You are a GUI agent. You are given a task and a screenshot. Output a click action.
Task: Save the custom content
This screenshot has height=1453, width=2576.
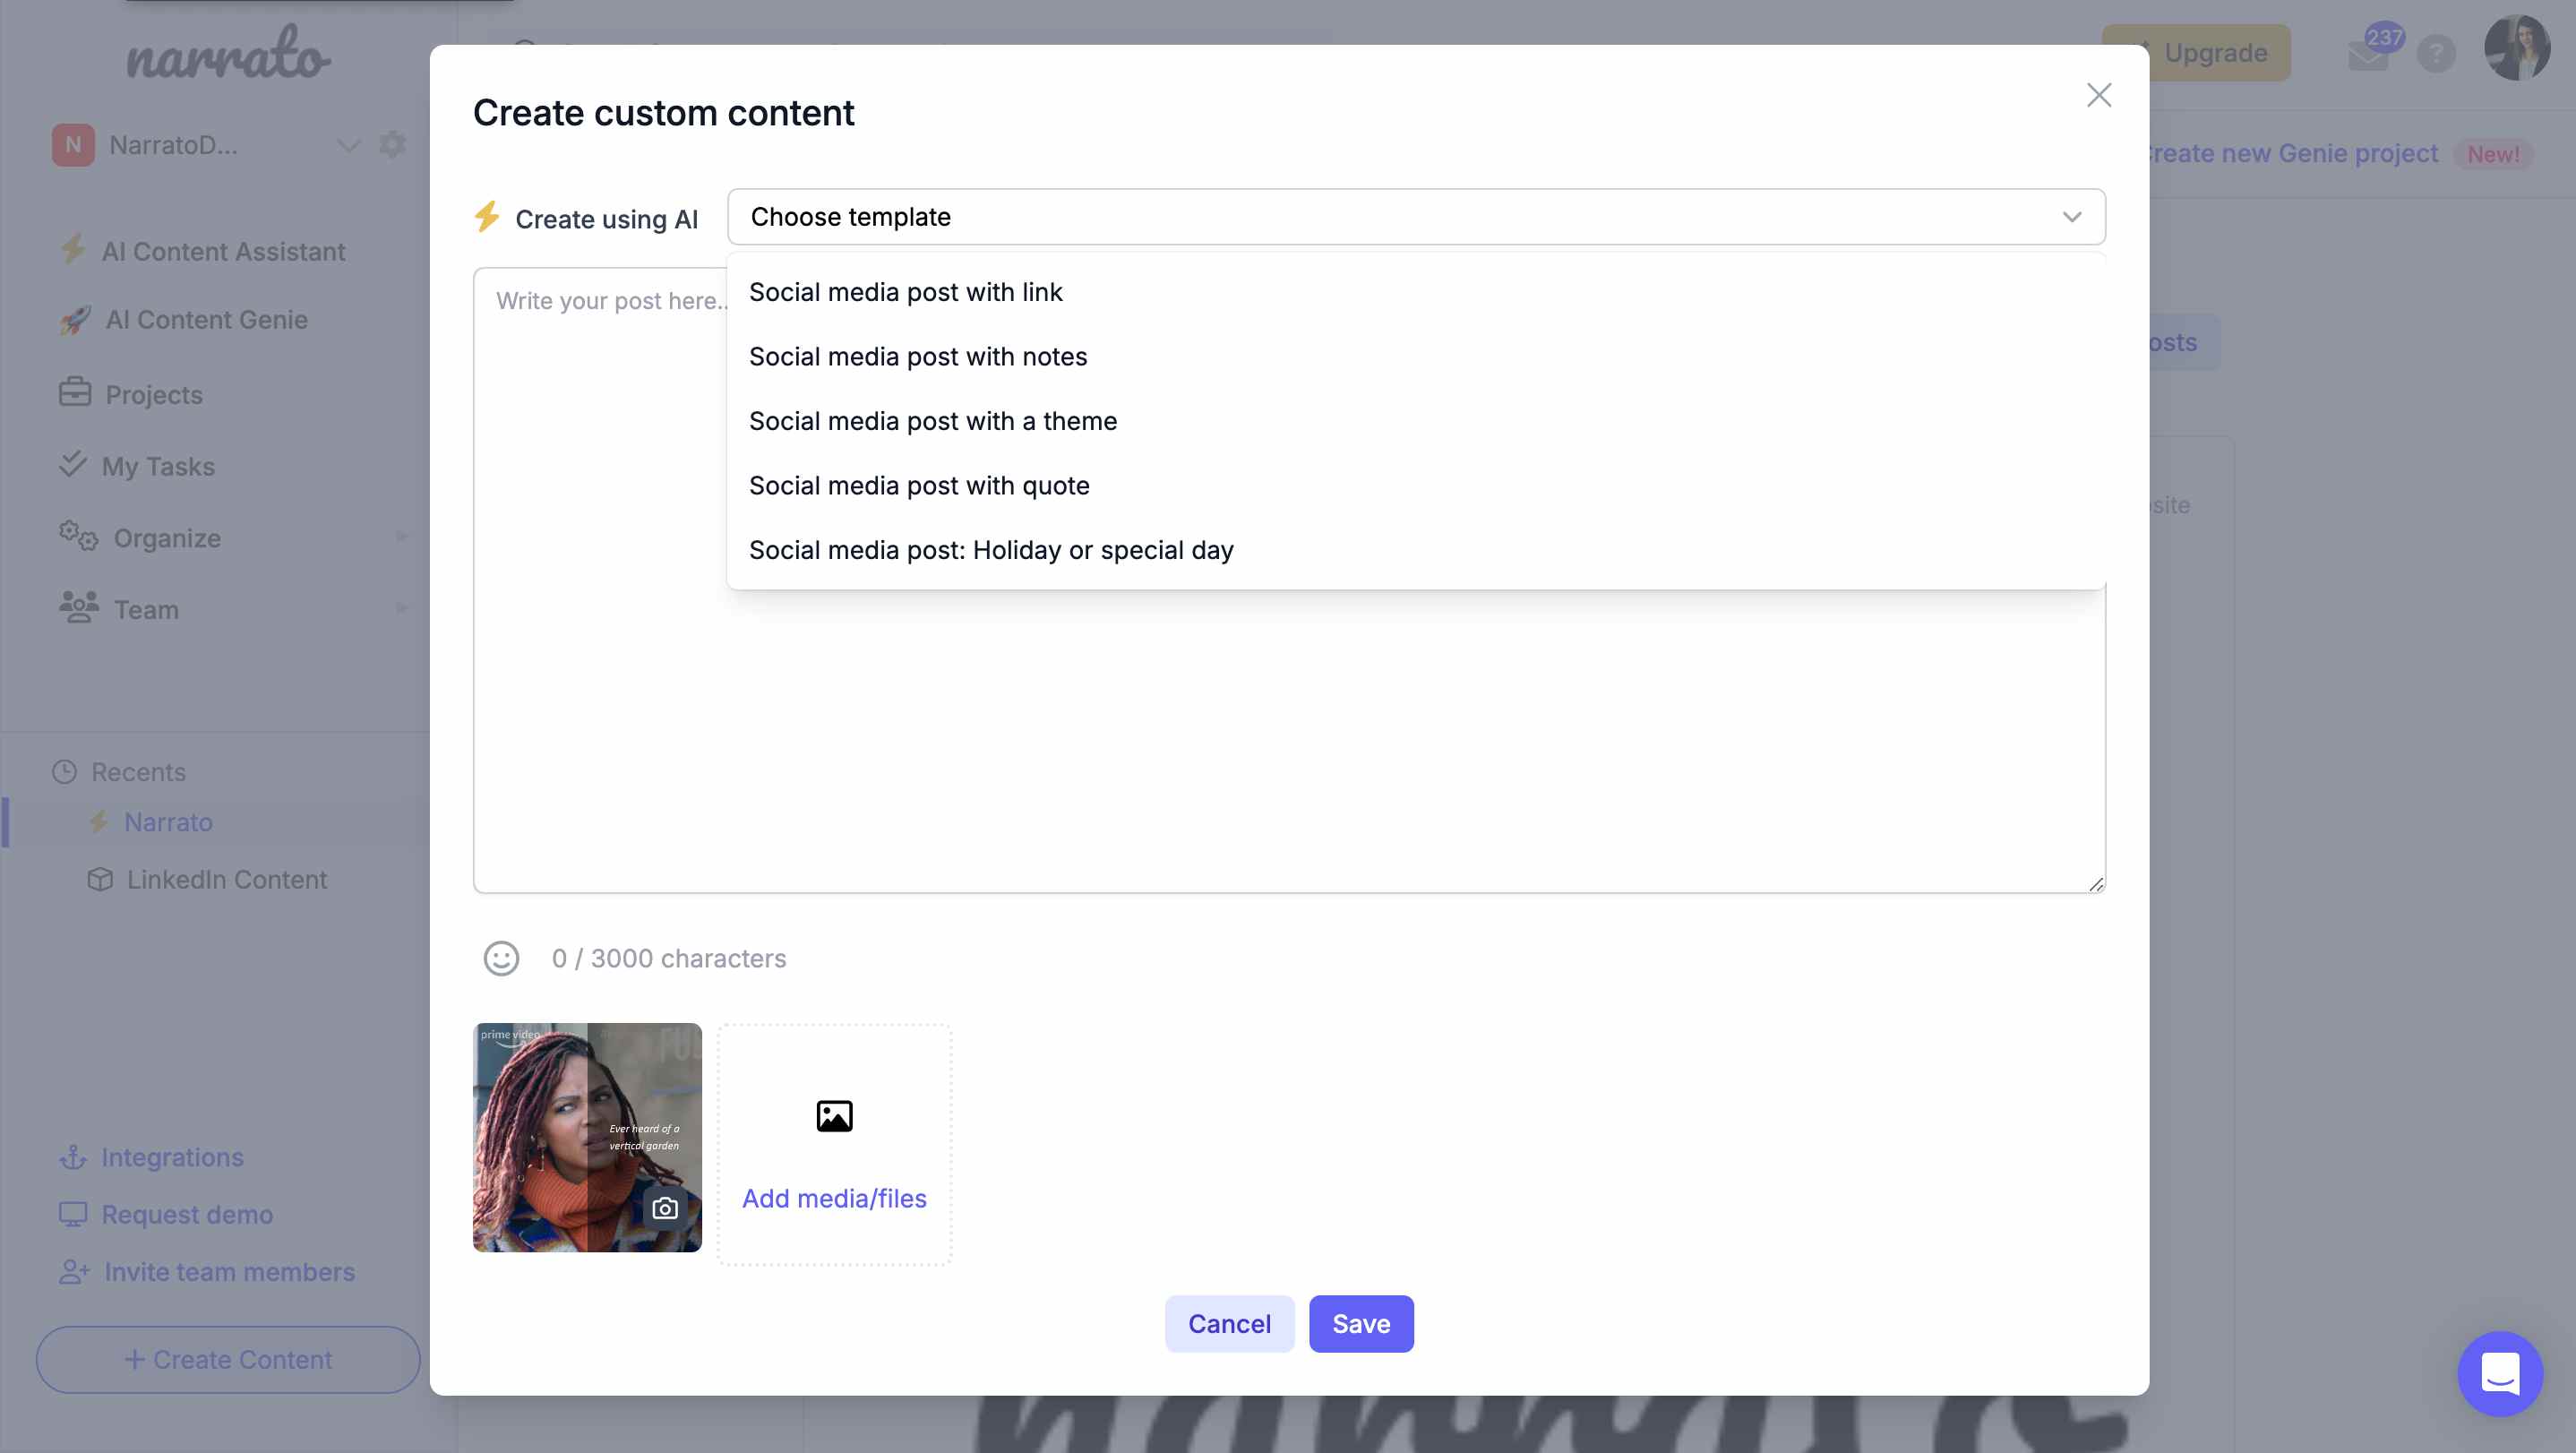tap(1361, 1324)
